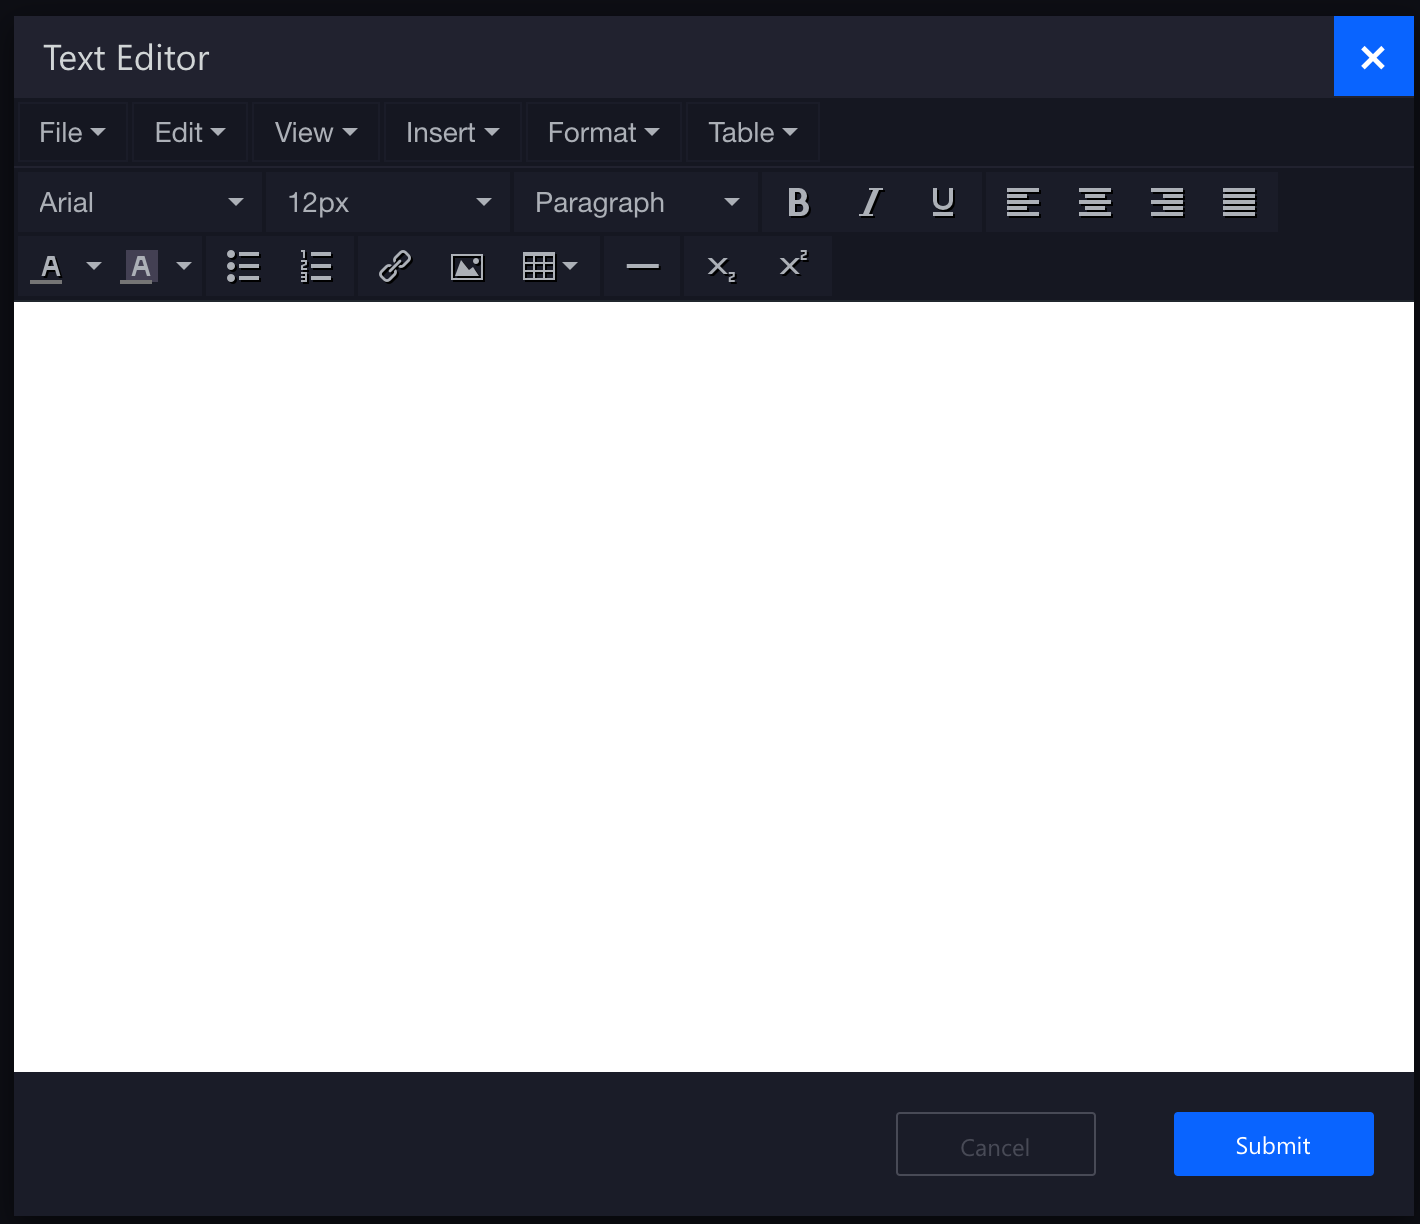
Task: Open the Edit menu
Action: [x=190, y=133]
